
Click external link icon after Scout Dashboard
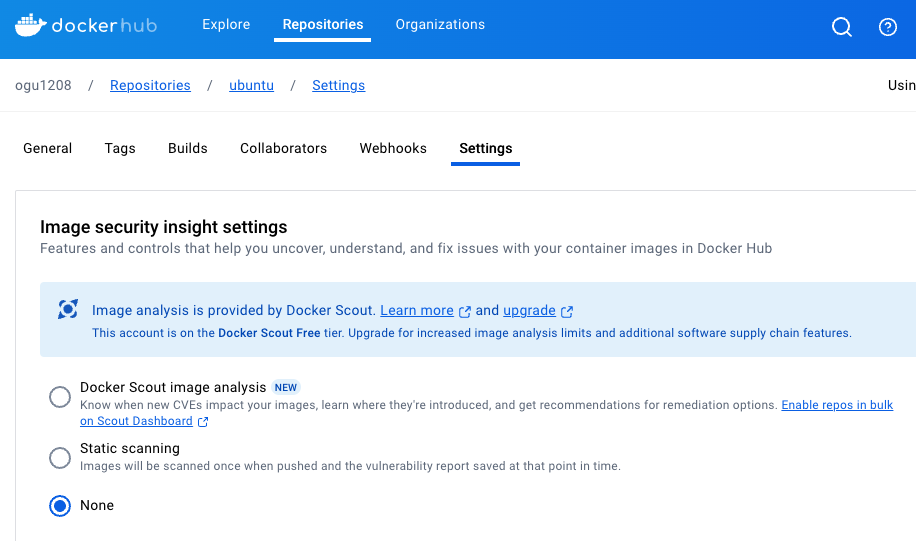coord(203,422)
